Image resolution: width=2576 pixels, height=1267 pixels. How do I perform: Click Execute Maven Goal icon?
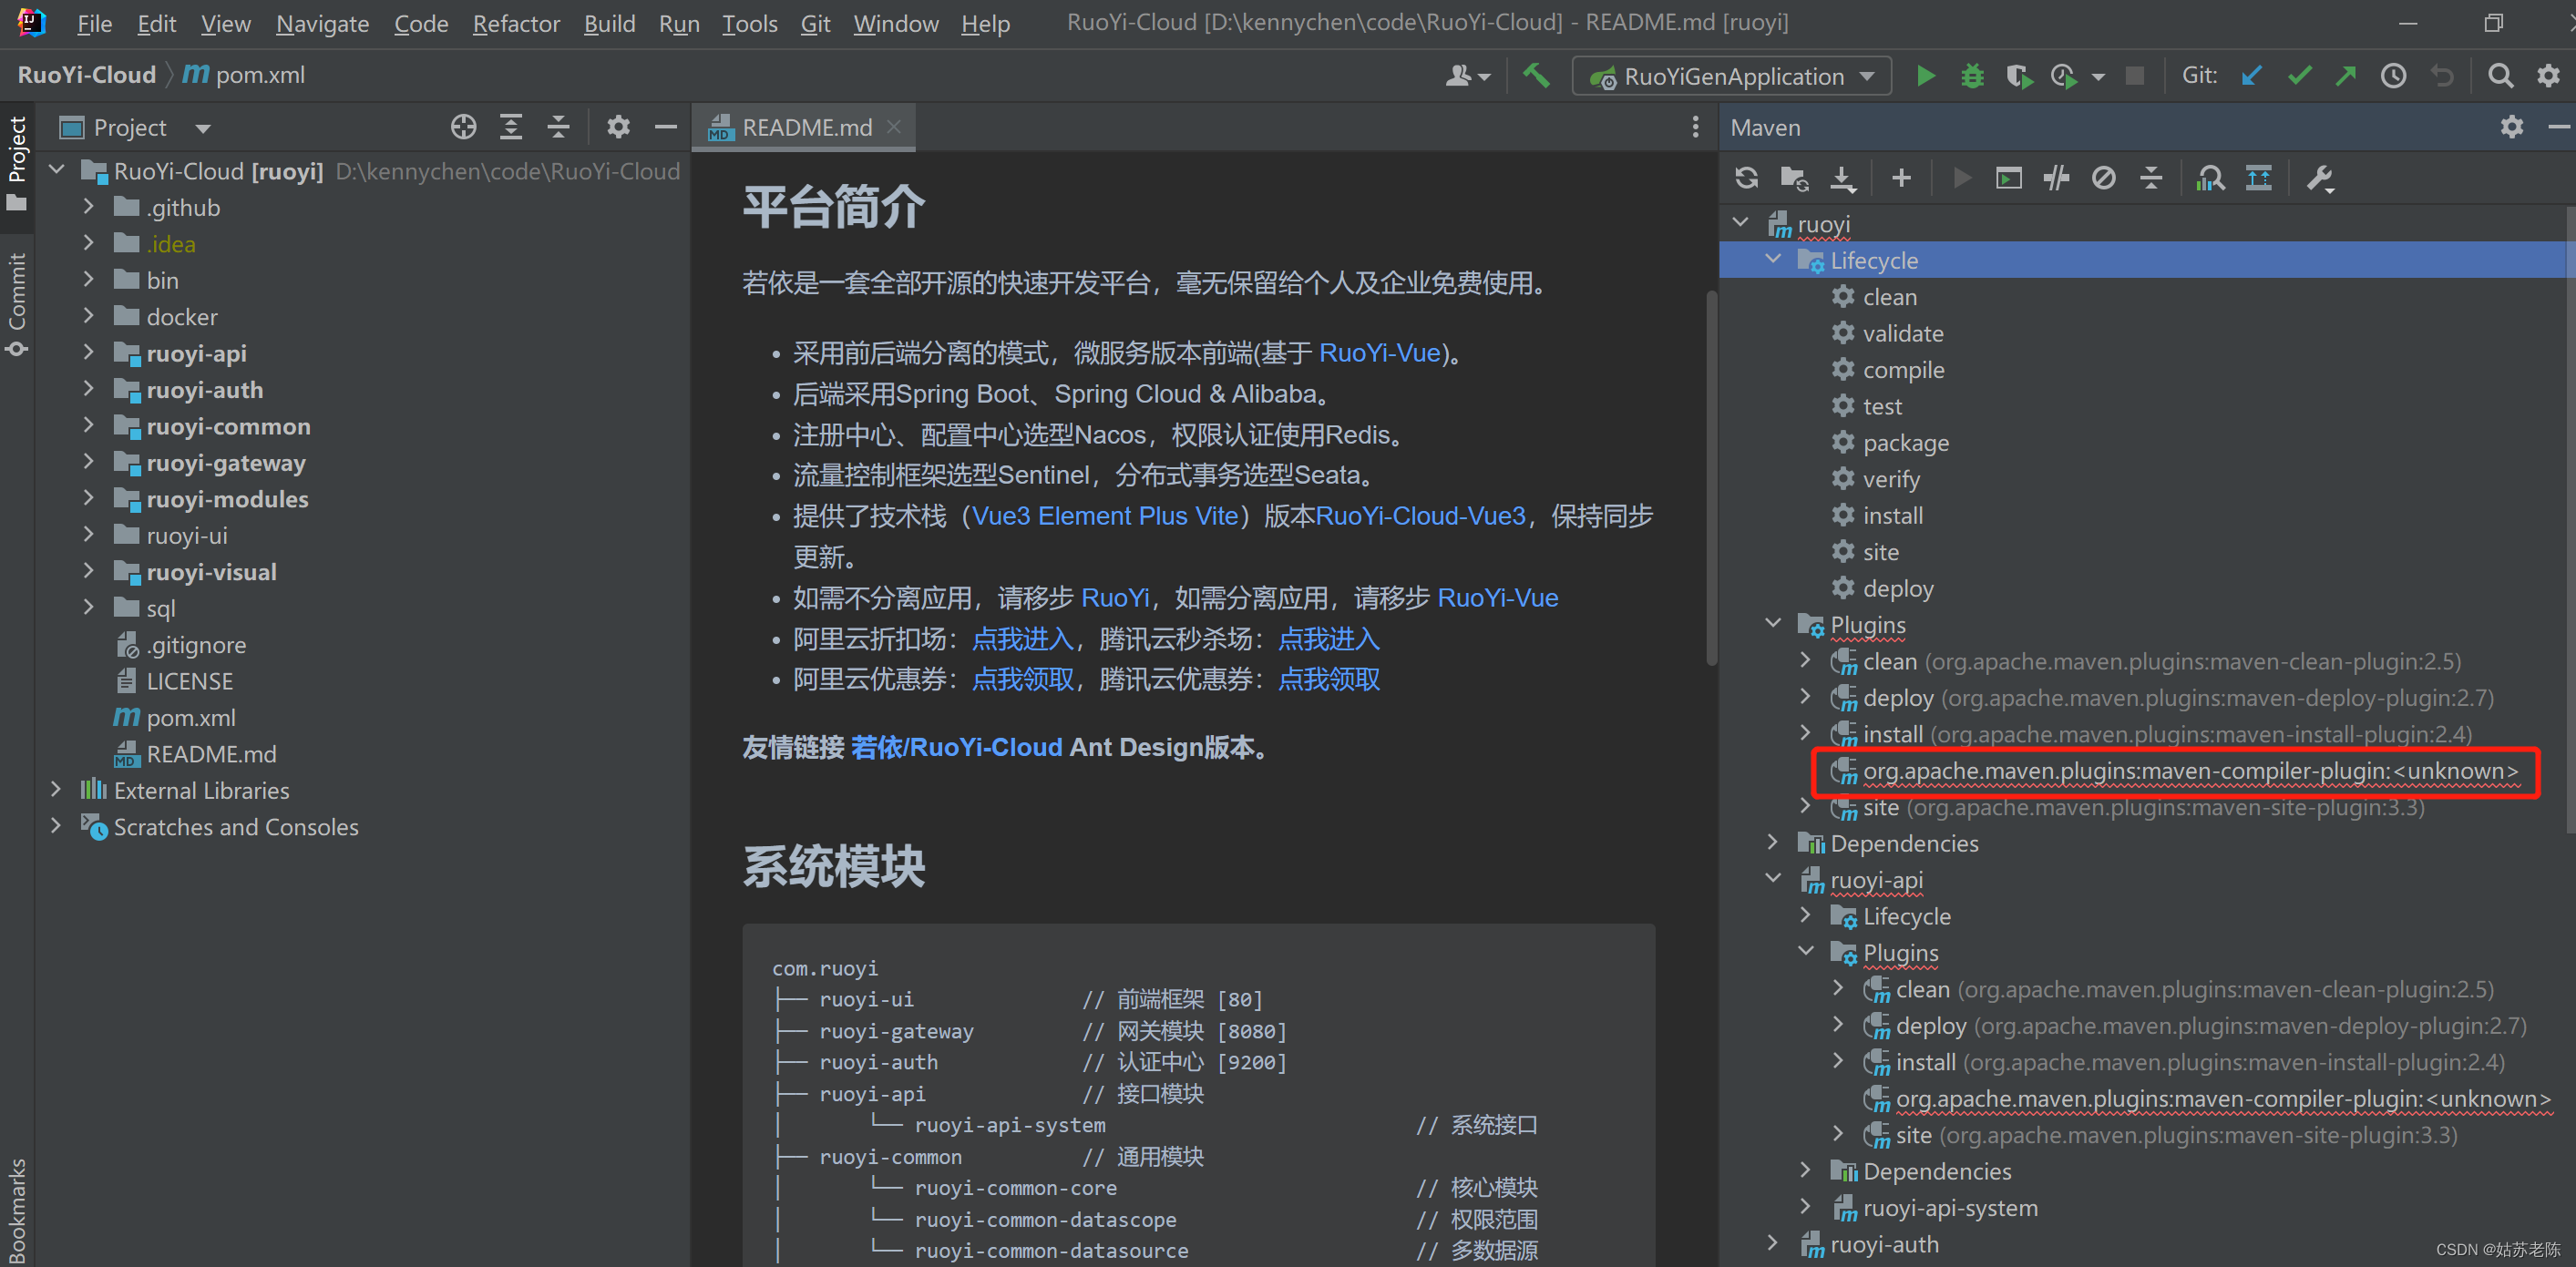click(2008, 178)
